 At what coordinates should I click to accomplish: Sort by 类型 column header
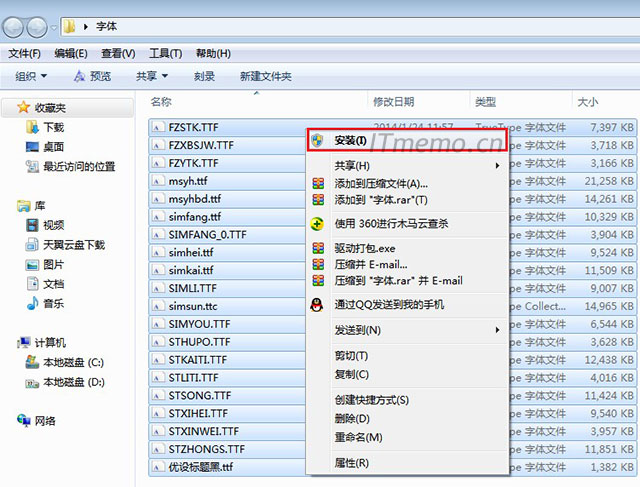486,102
